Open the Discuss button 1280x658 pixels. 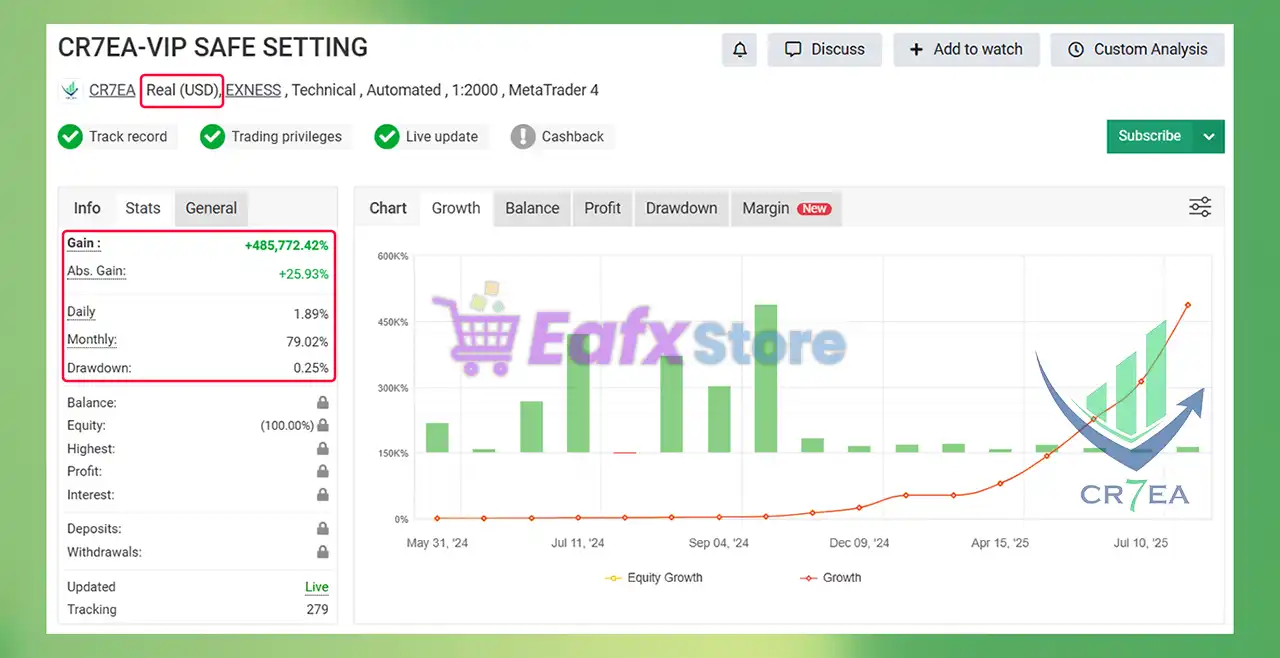coord(824,49)
